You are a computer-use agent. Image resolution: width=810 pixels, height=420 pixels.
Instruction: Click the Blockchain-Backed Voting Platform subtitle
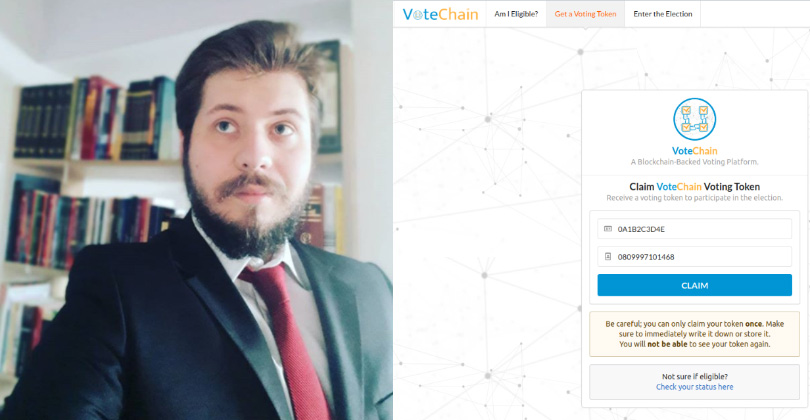694,162
